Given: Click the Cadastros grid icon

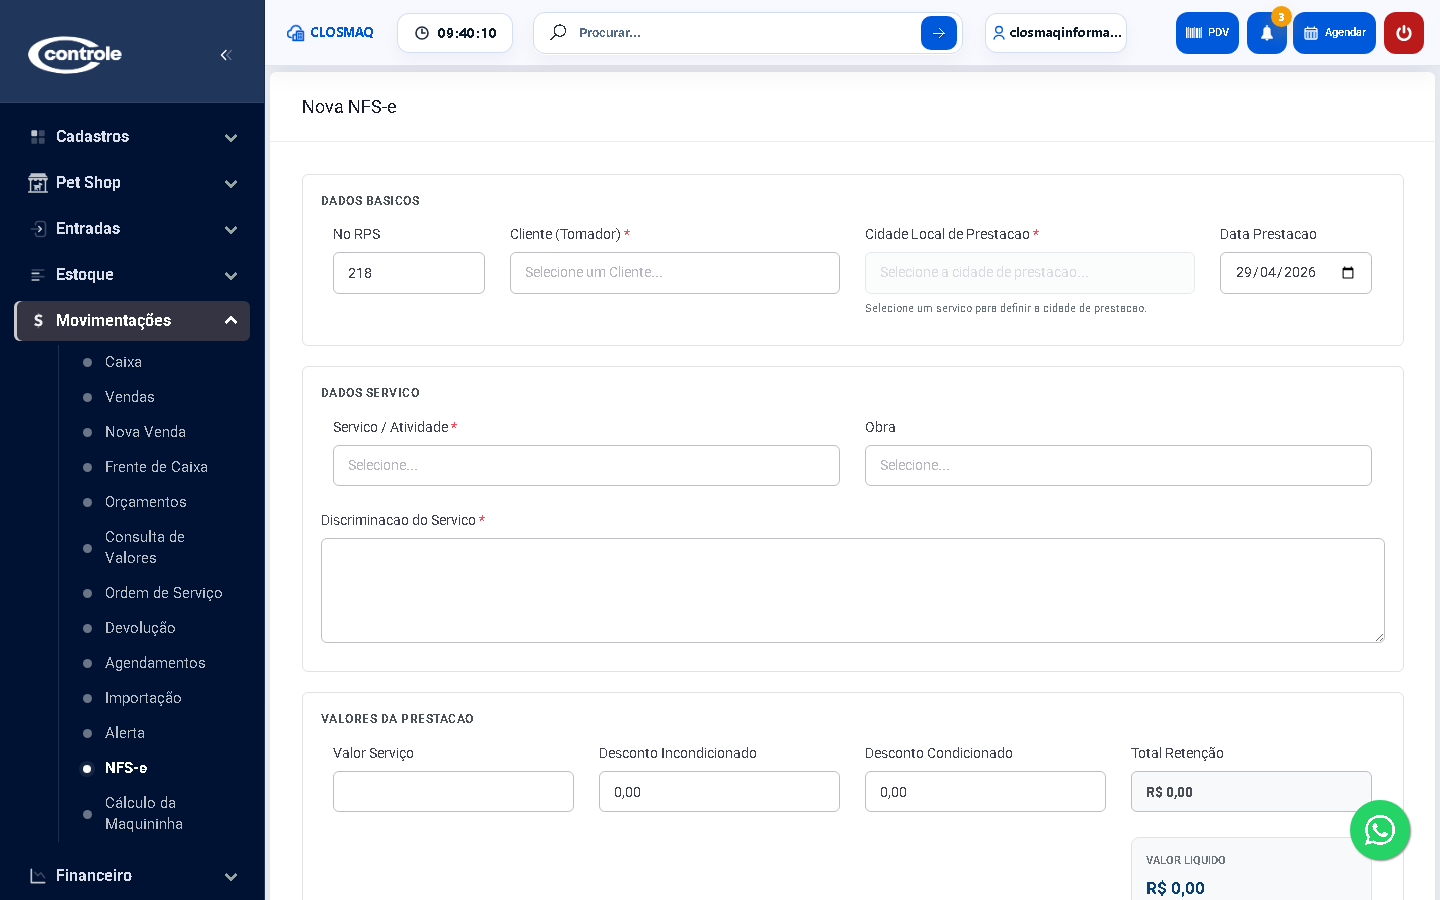Looking at the screenshot, I should pyautogui.click(x=38, y=137).
